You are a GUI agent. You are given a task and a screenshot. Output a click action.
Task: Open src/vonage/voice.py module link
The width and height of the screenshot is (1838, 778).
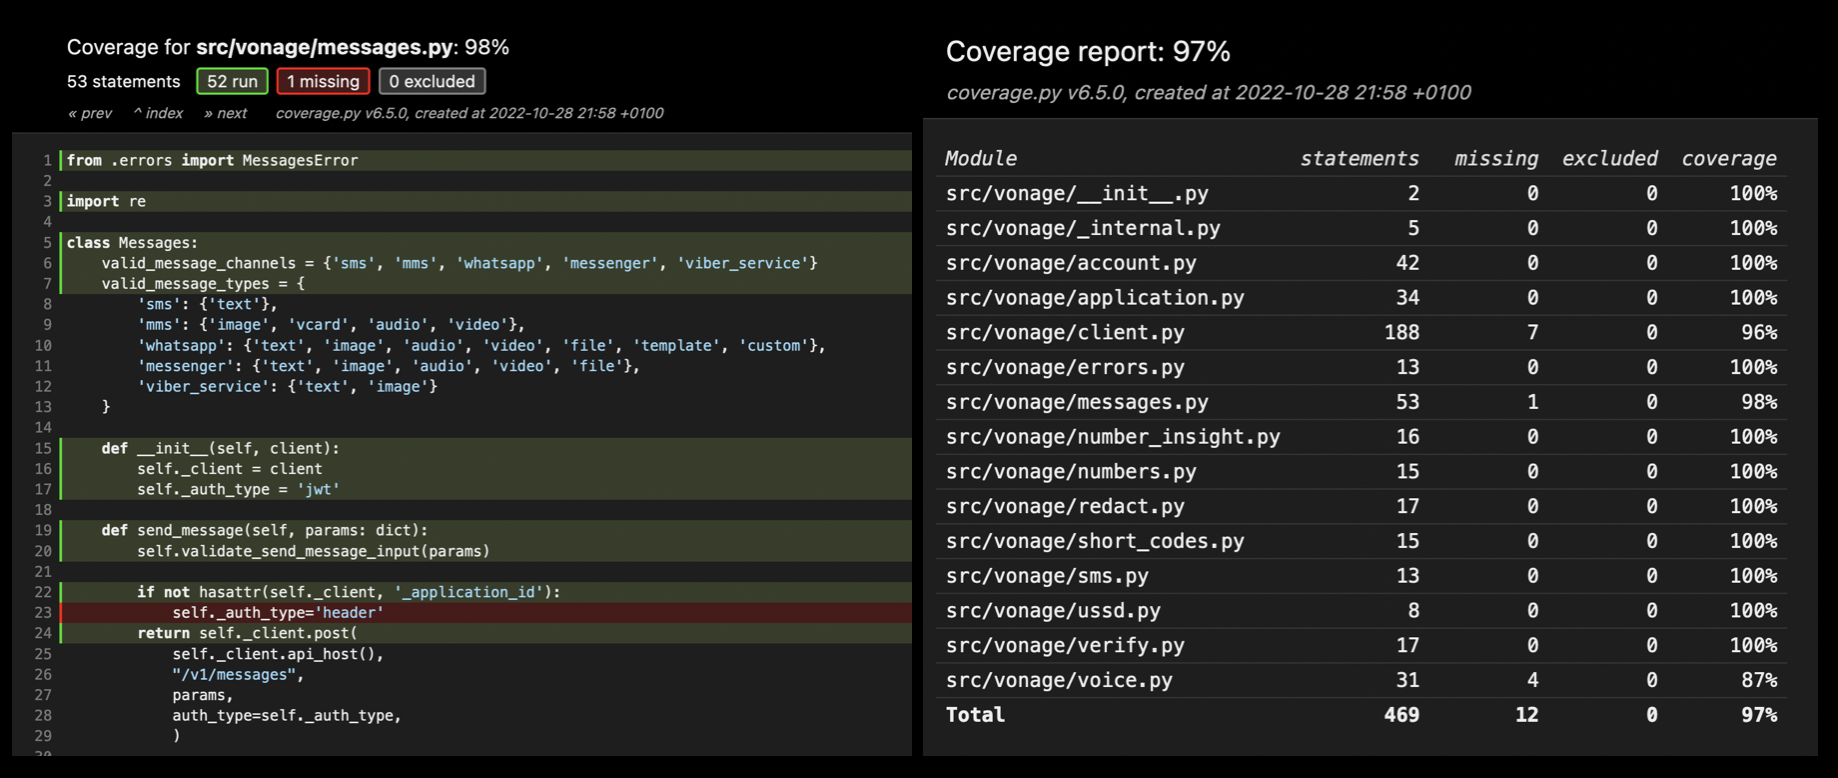click(1059, 680)
